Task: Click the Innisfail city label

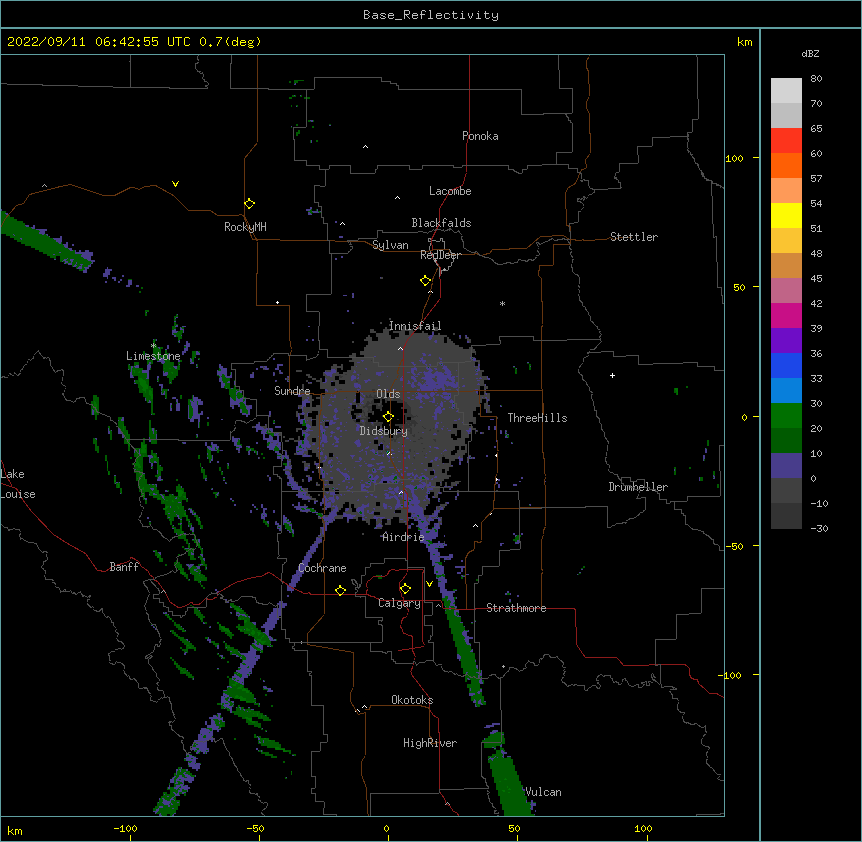Action: (415, 326)
